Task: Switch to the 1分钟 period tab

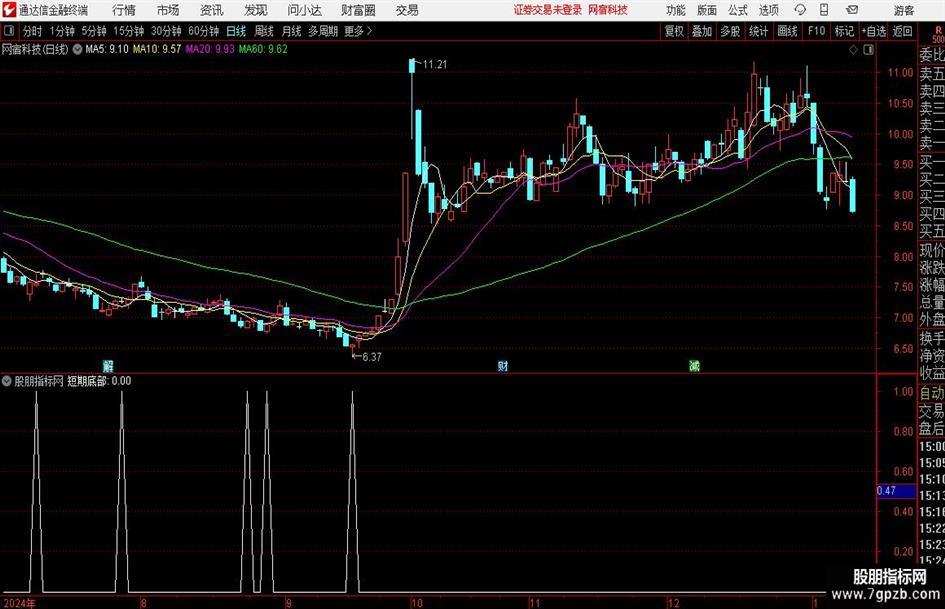Action: coord(62,31)
